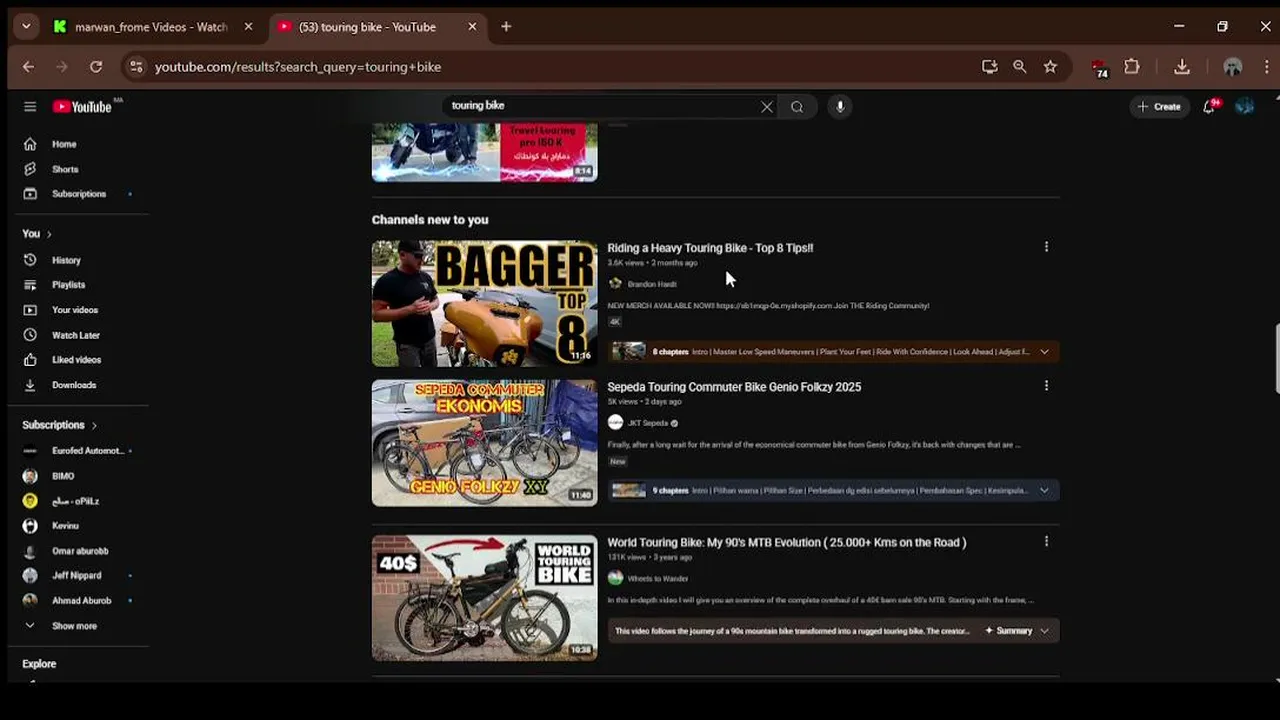Open the tab search dropdown arrow
The width and height of the screenshot is (1280, 720).
click(26, 27)
